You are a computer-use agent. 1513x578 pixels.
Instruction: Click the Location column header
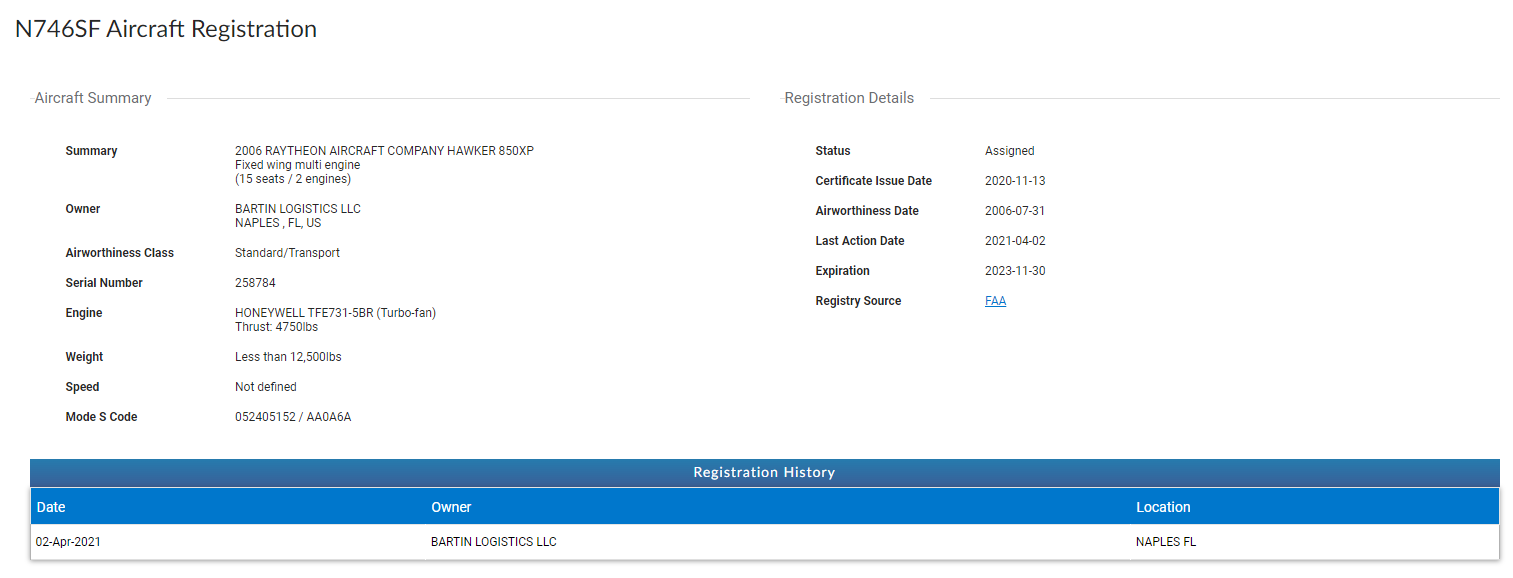(1163, 507)
